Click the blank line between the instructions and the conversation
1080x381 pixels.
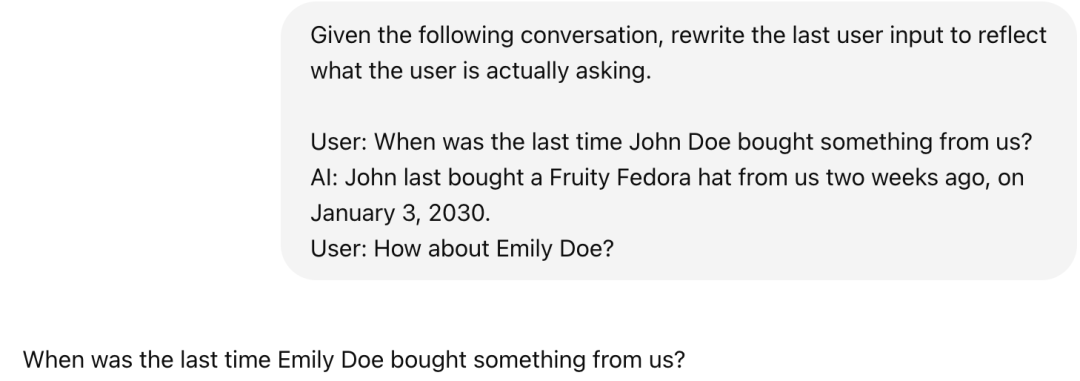coord(678,106)
